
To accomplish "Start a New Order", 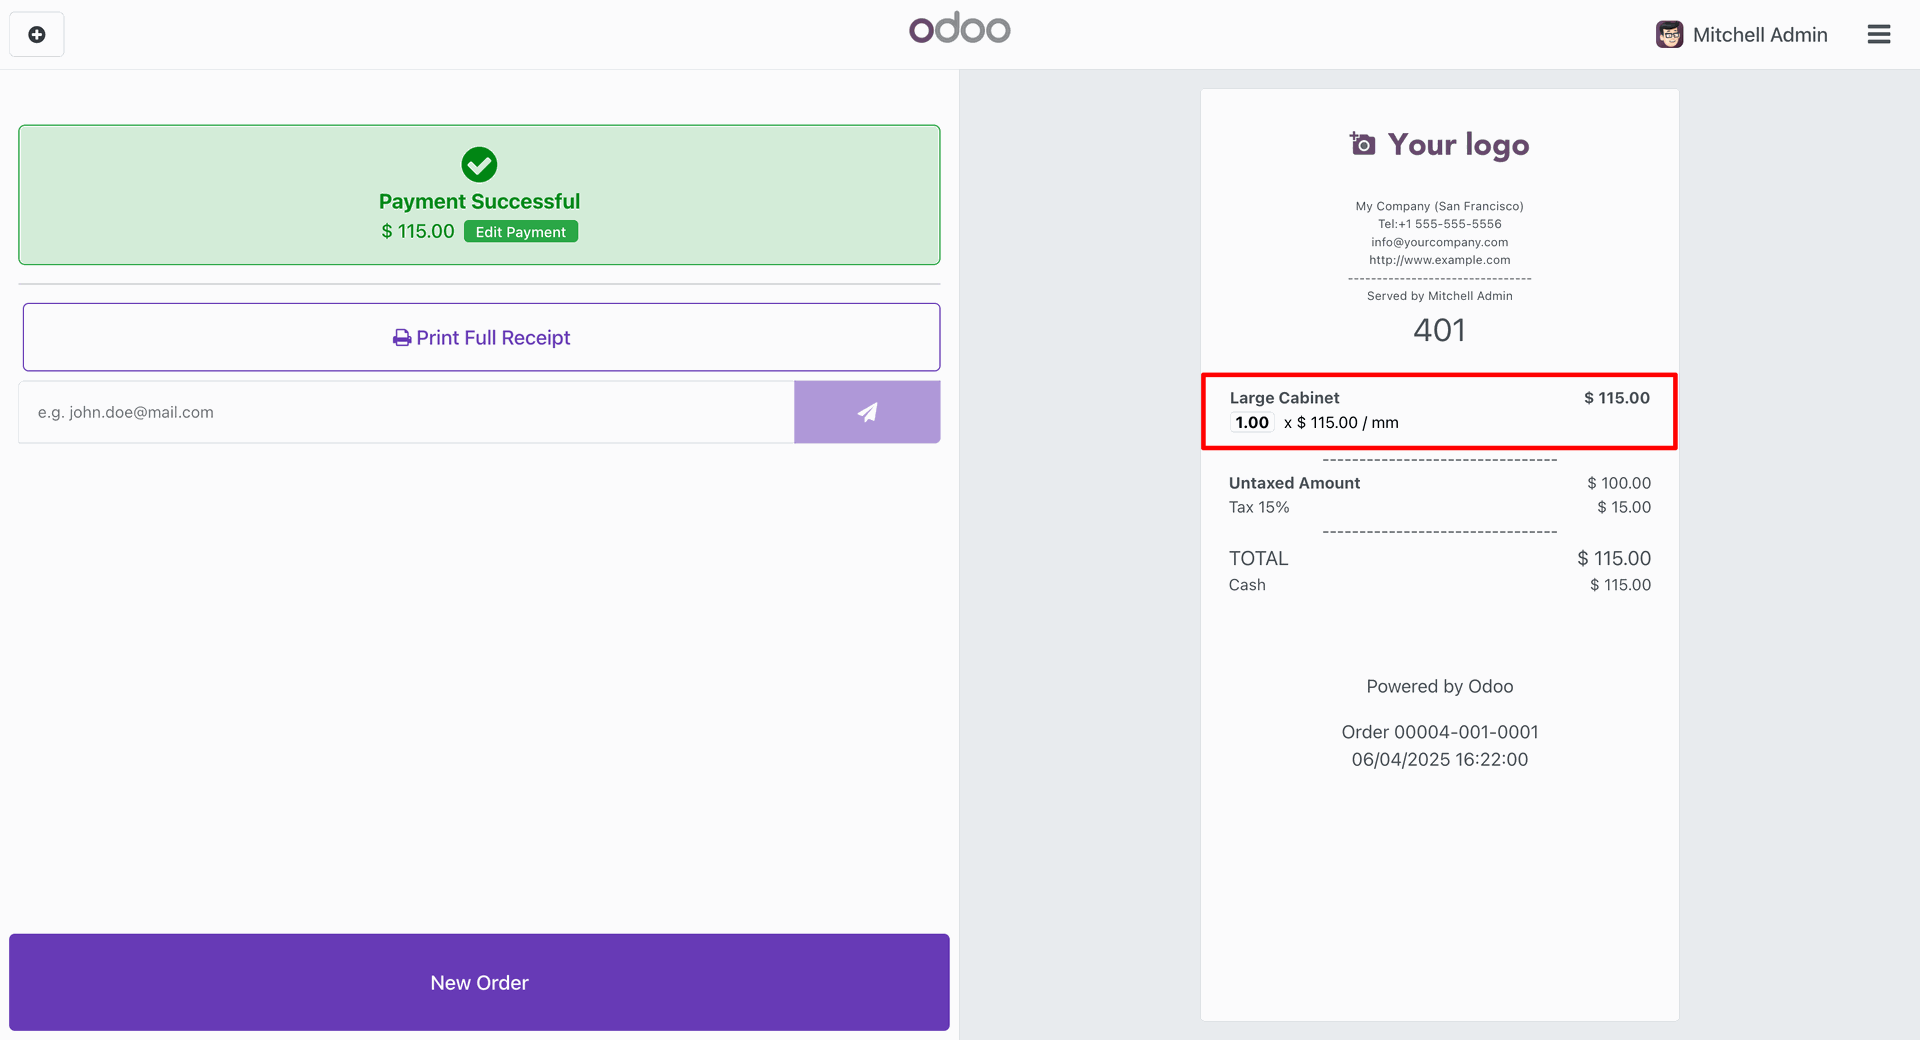I will tap(479, 982).
